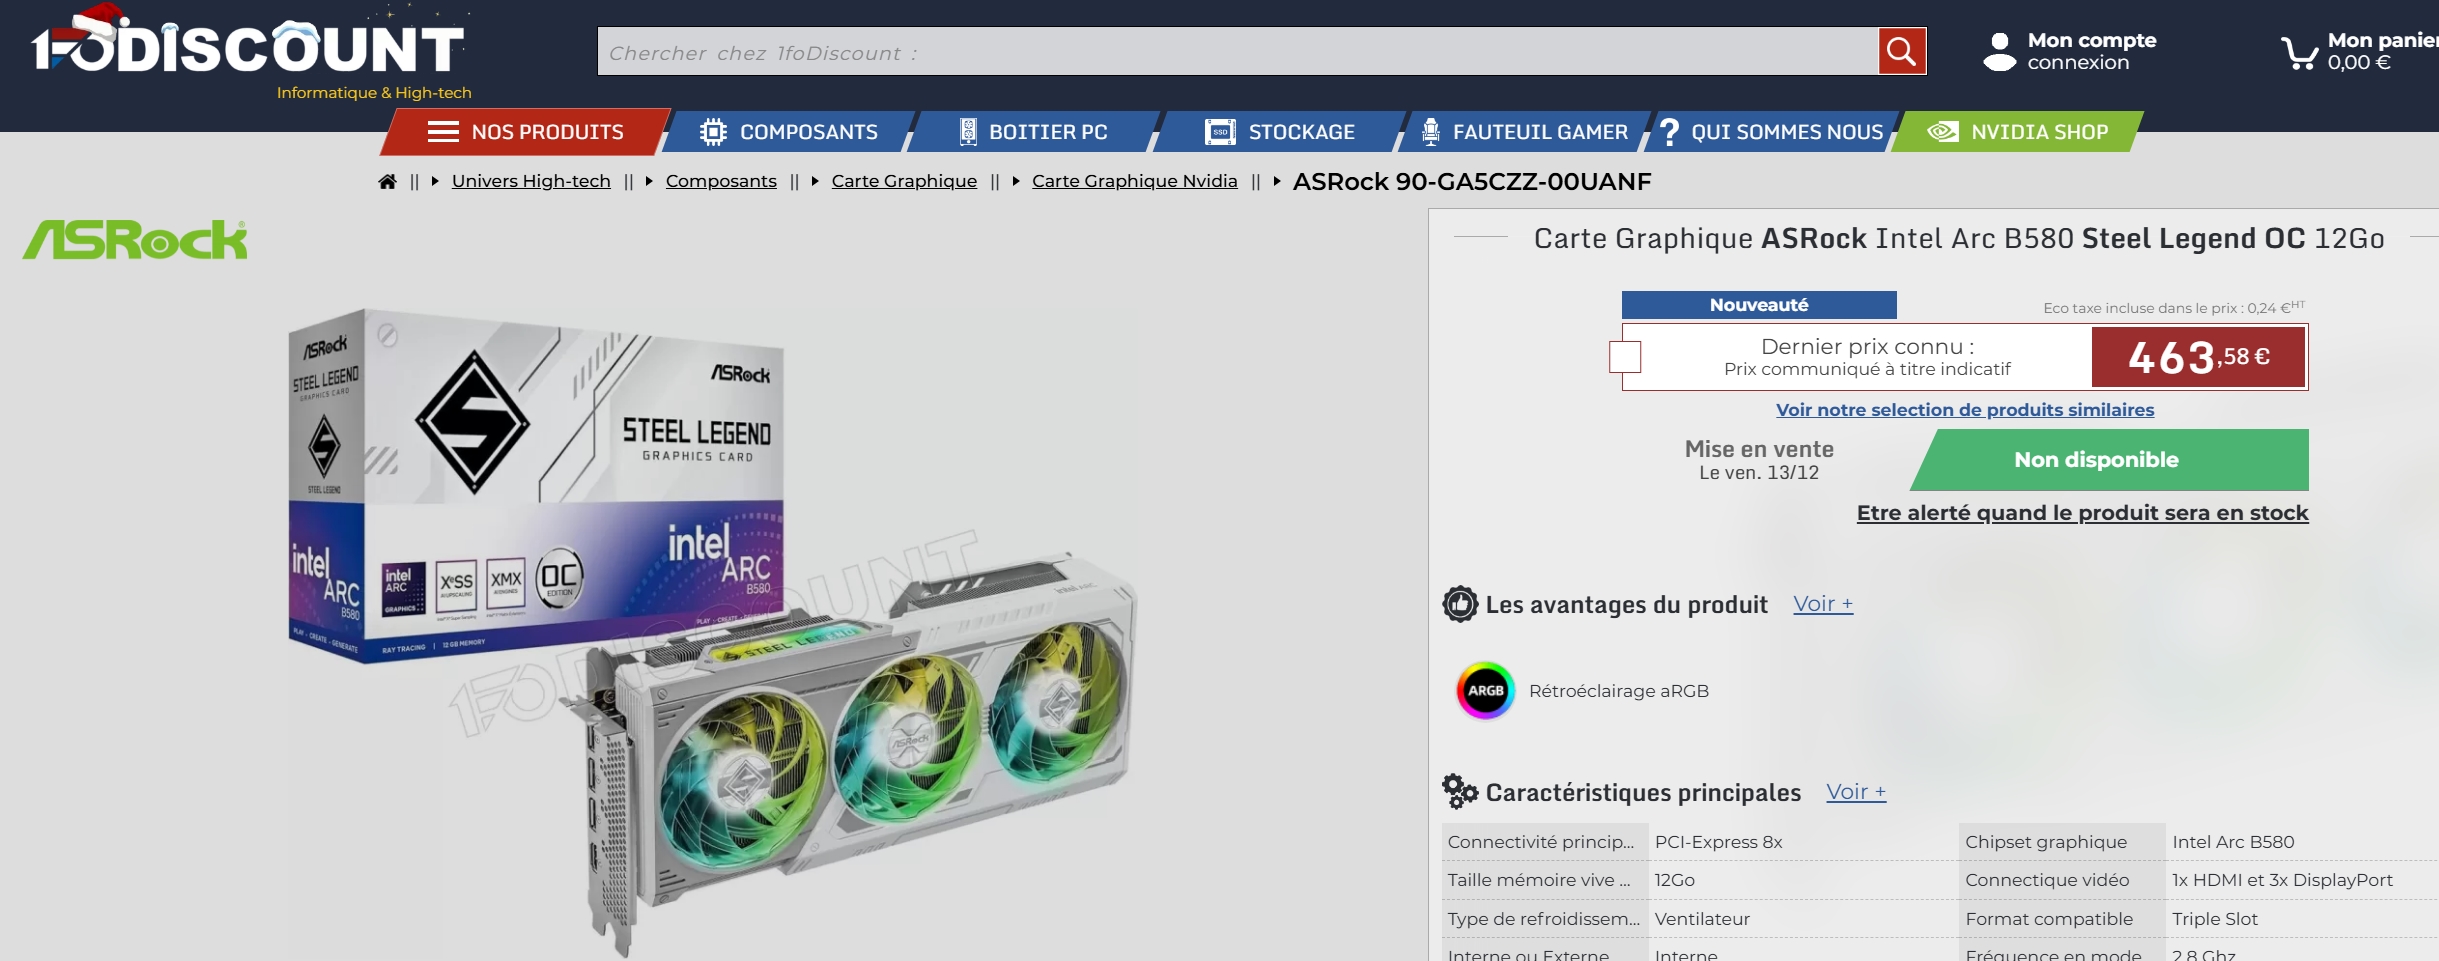Click the 1foDiscount logo
This screenshot has height=961, width=2439.
click(x=248, y=42)
